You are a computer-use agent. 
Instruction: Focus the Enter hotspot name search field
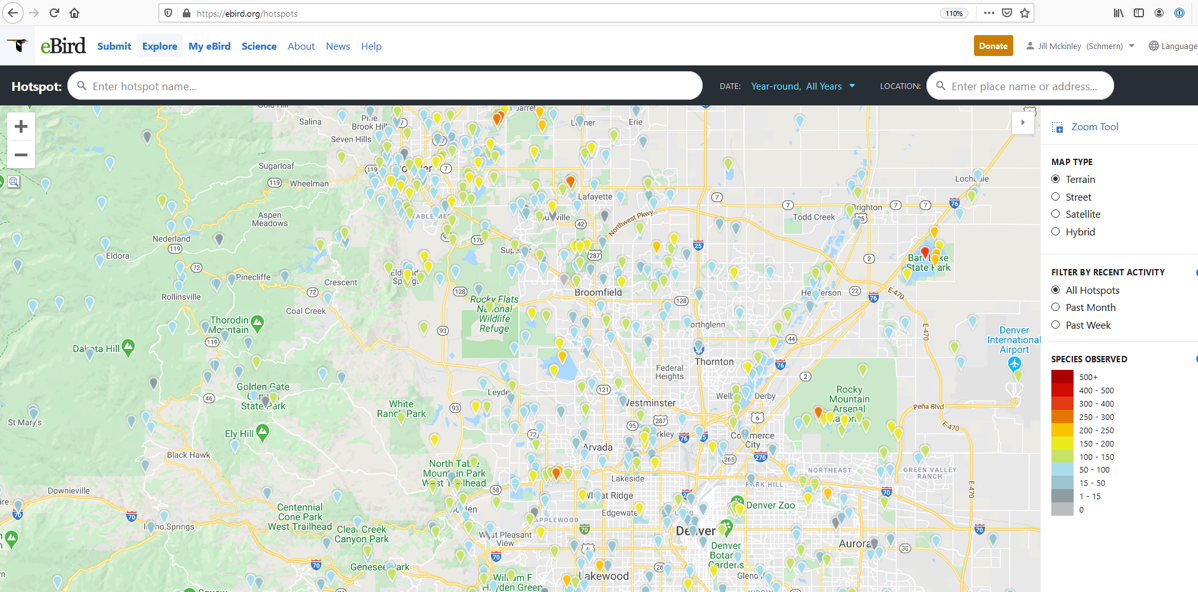point(385,86)
